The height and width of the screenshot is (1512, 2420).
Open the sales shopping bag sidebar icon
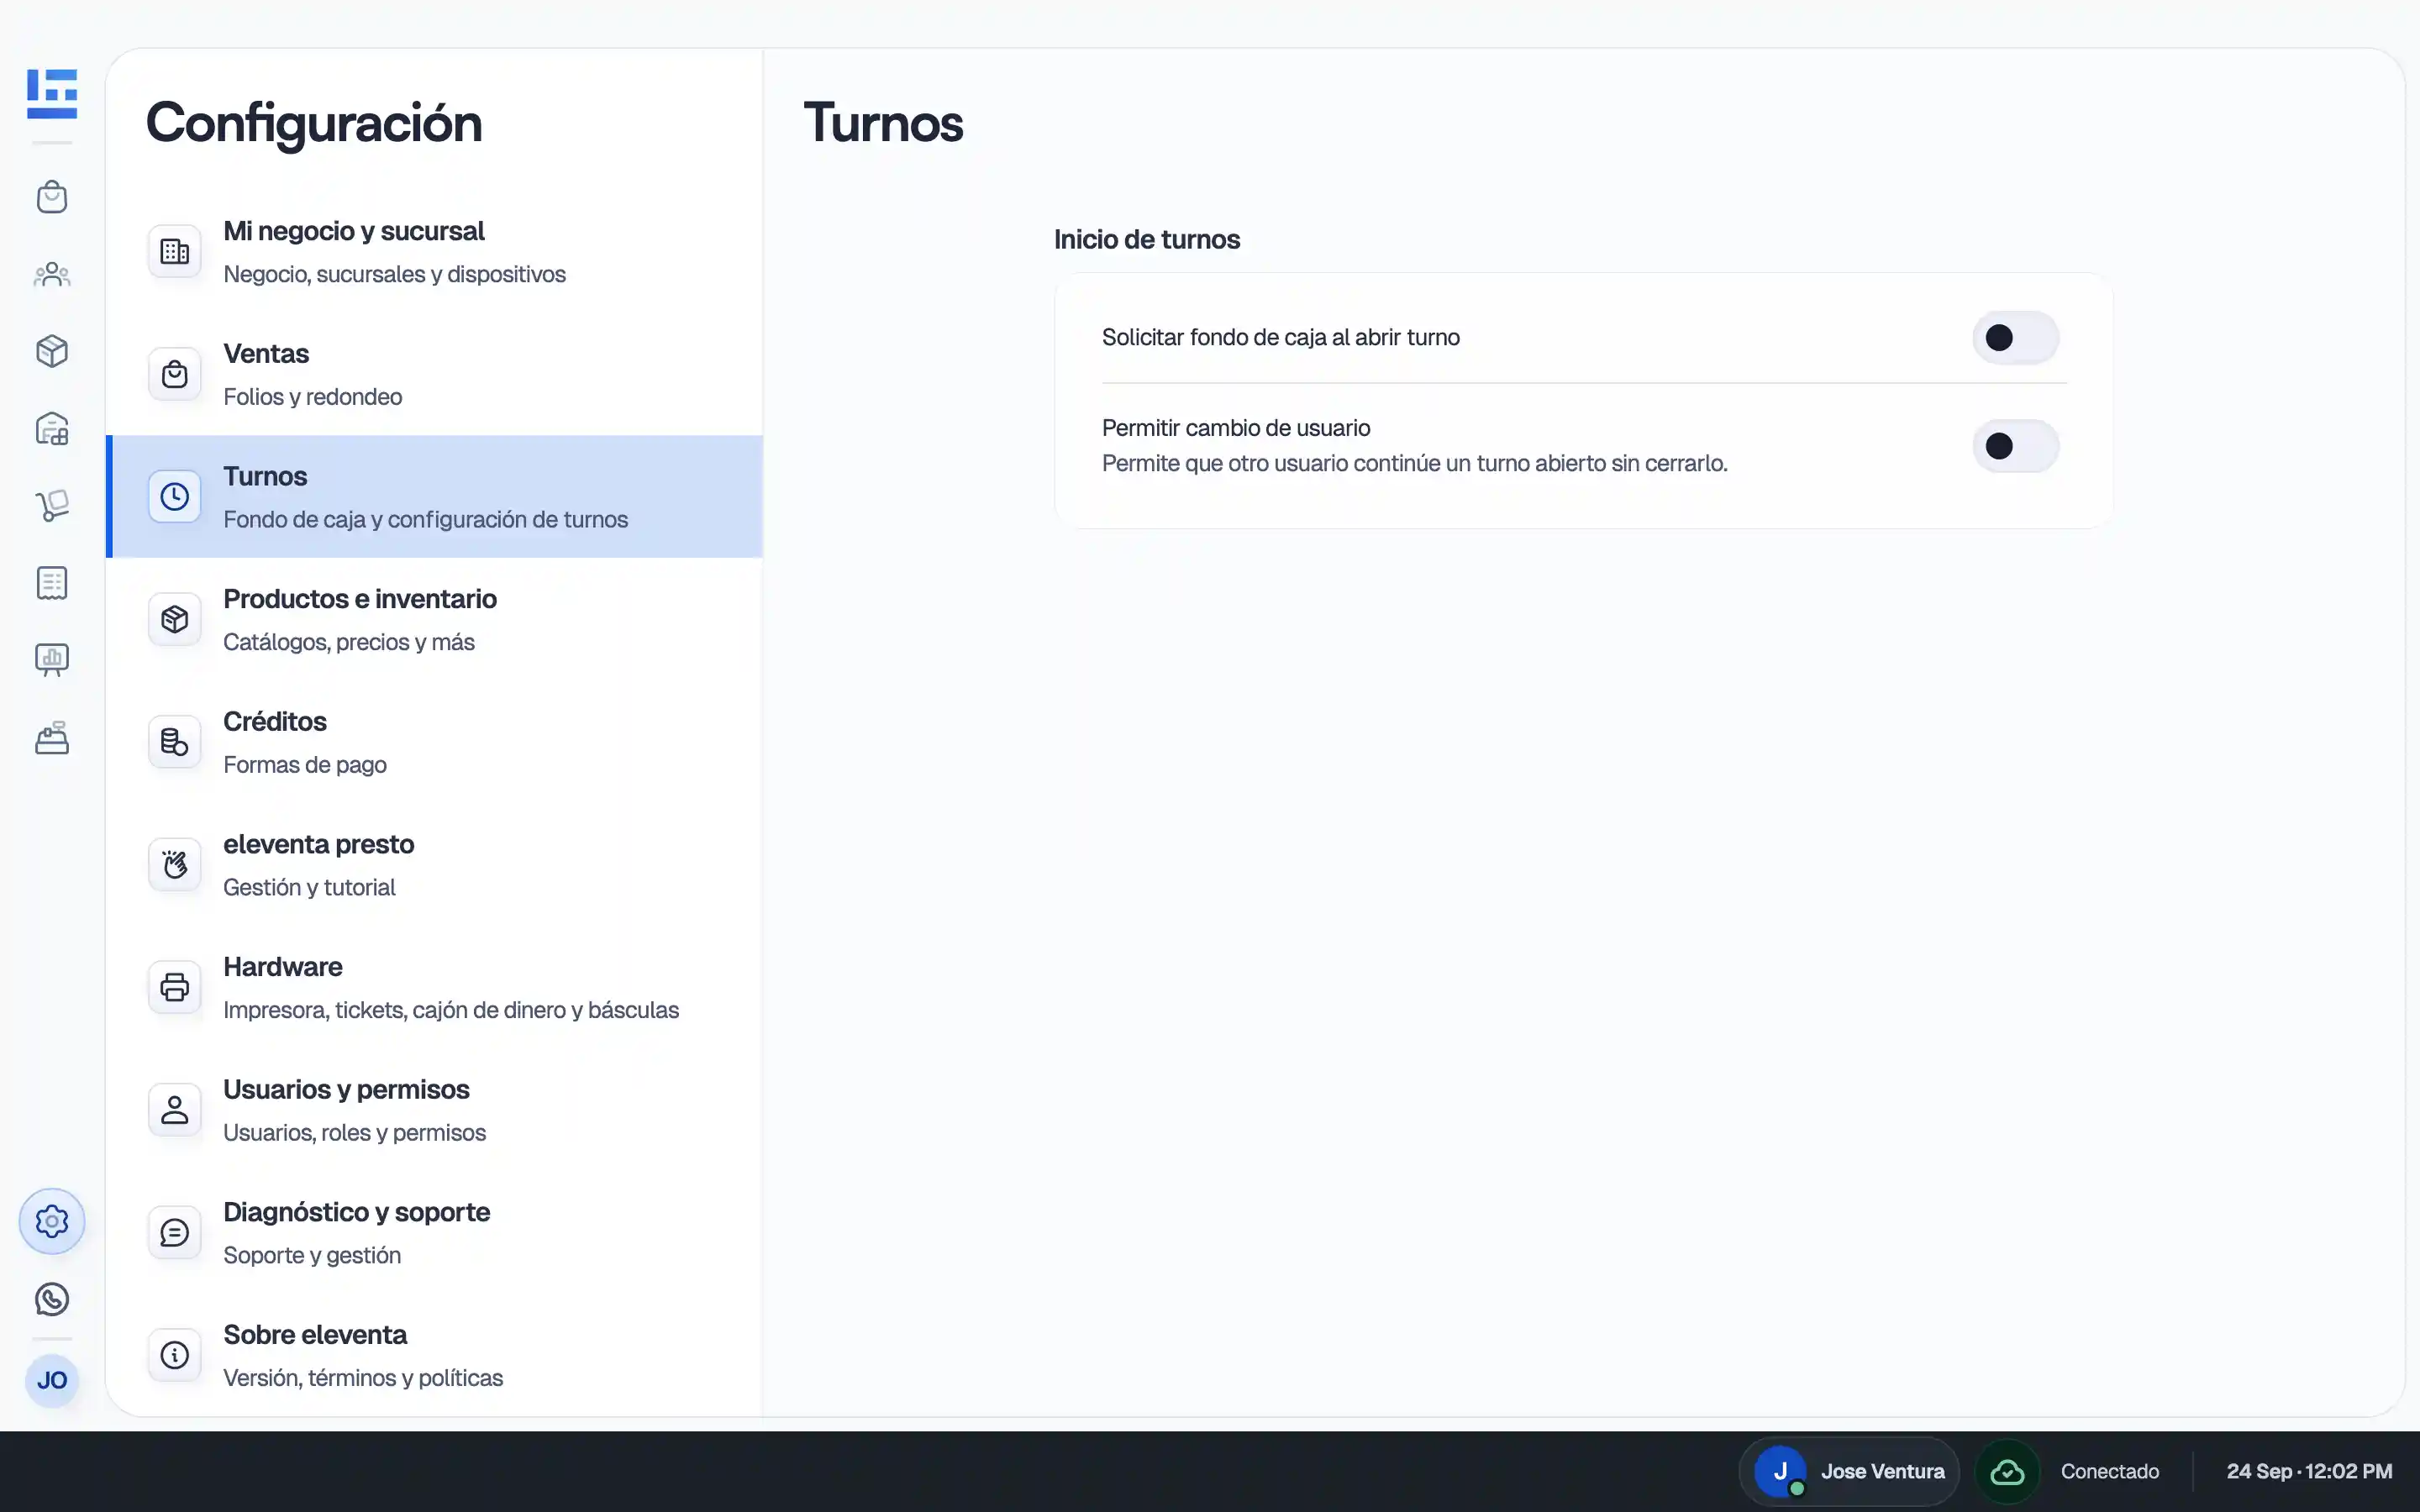tap(52, 197)
